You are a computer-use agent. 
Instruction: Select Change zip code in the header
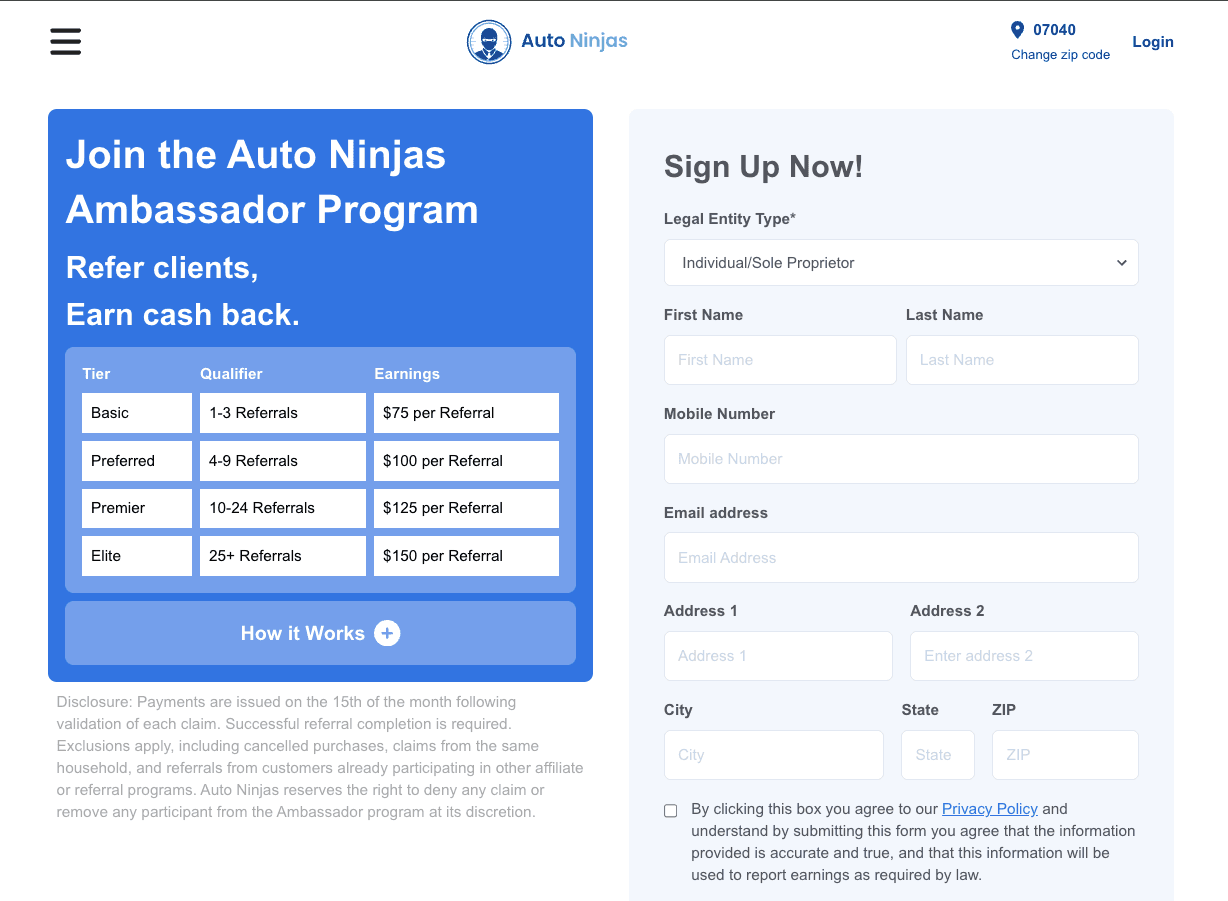coord(1060,54)
